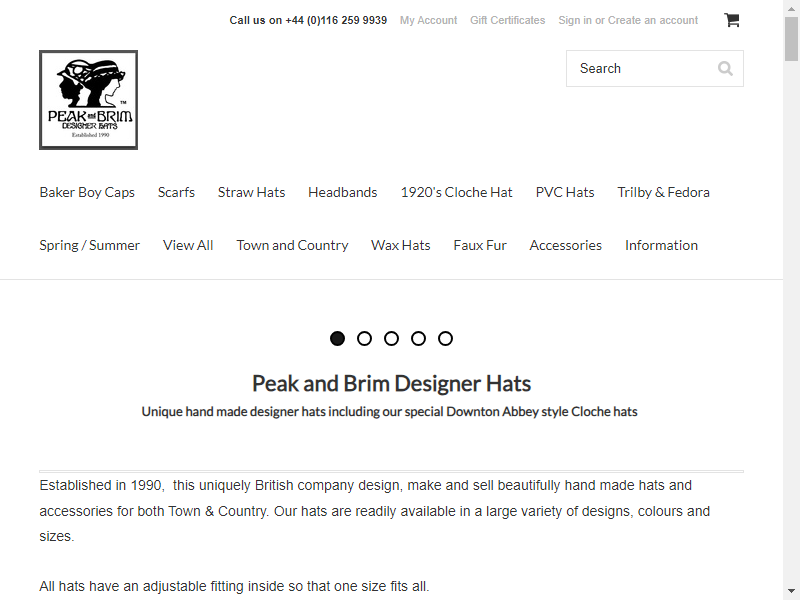Click the Peak and Brim logo
The width and height of the screenshot is (800, 600).
pyautogui.click(x=88, y=100)
